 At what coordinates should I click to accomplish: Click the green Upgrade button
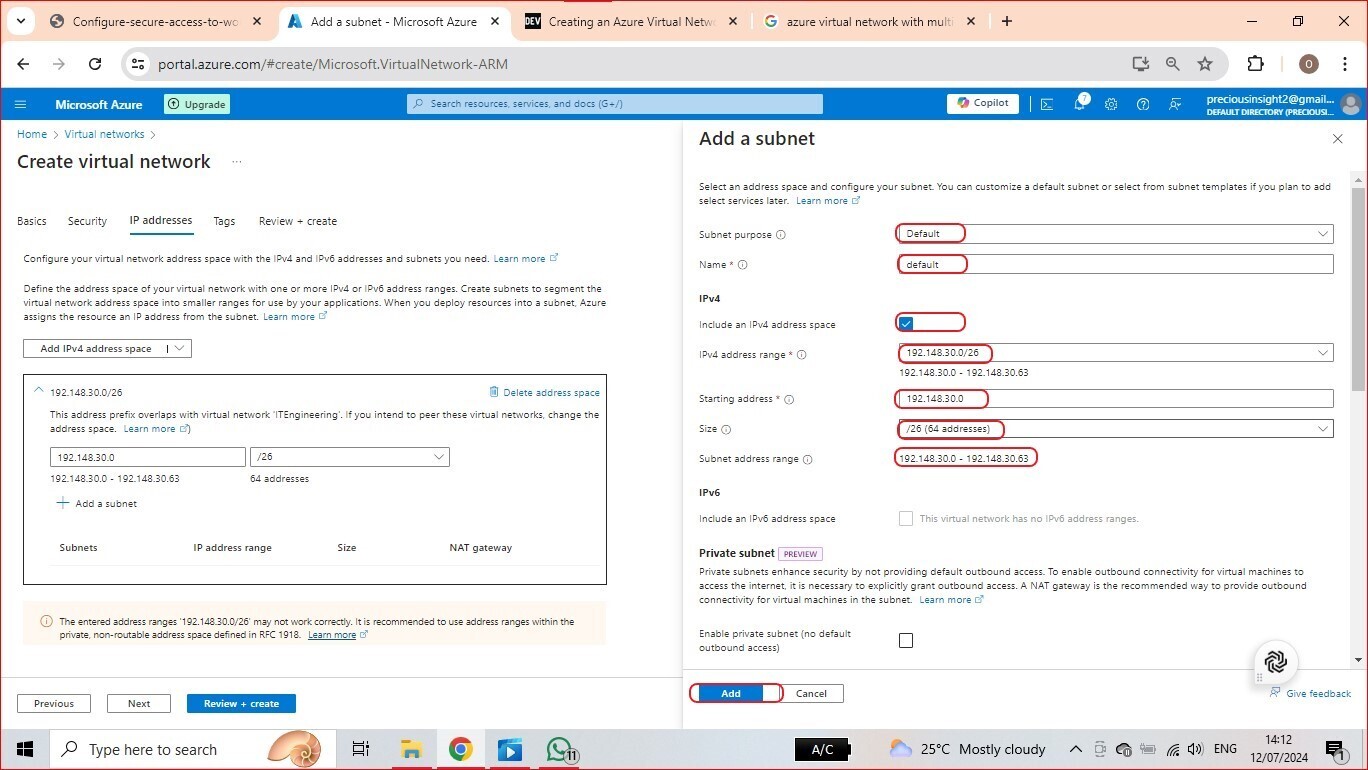(x=197, y=104)
